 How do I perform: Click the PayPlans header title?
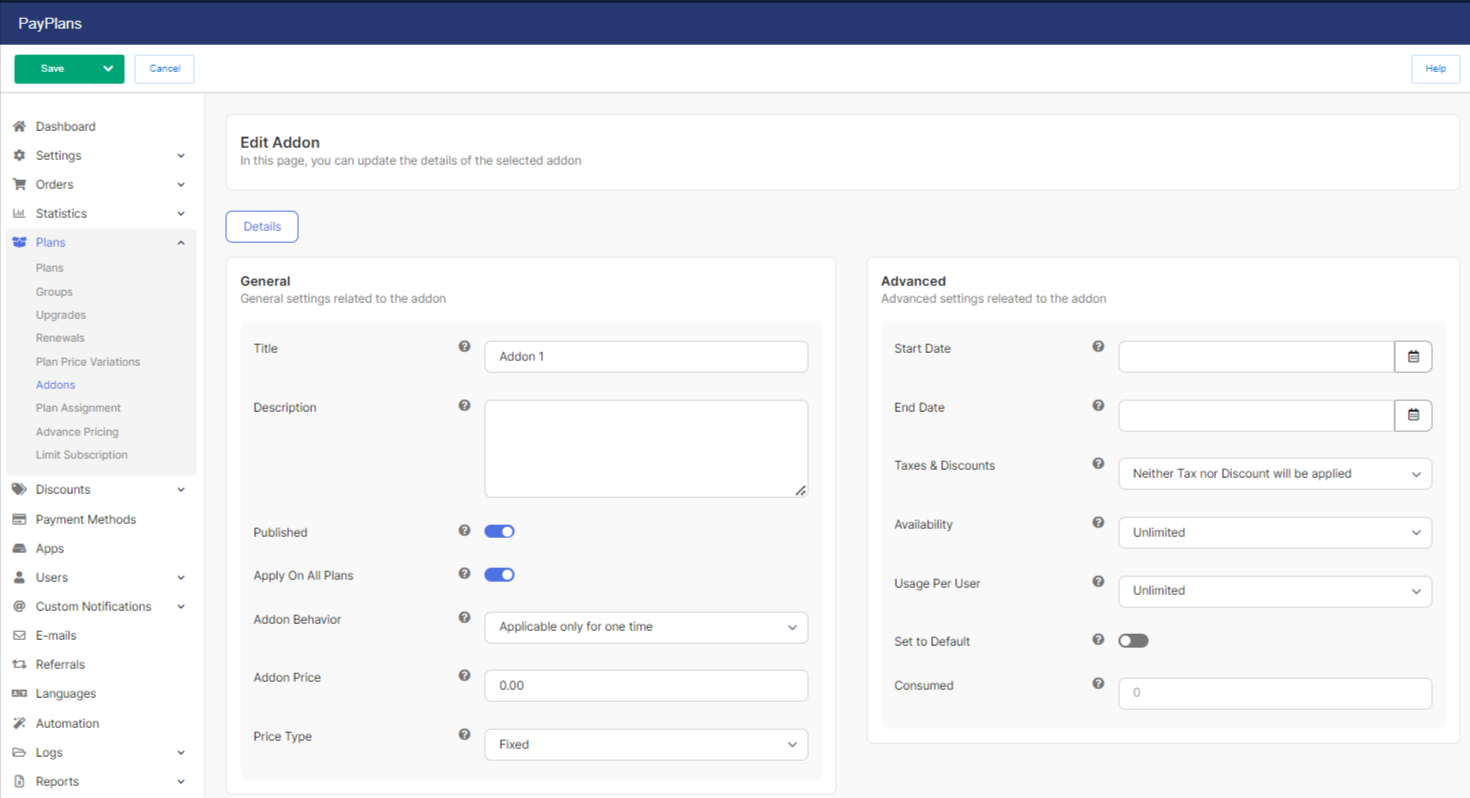pyautogui.click(x=50, y=23)
